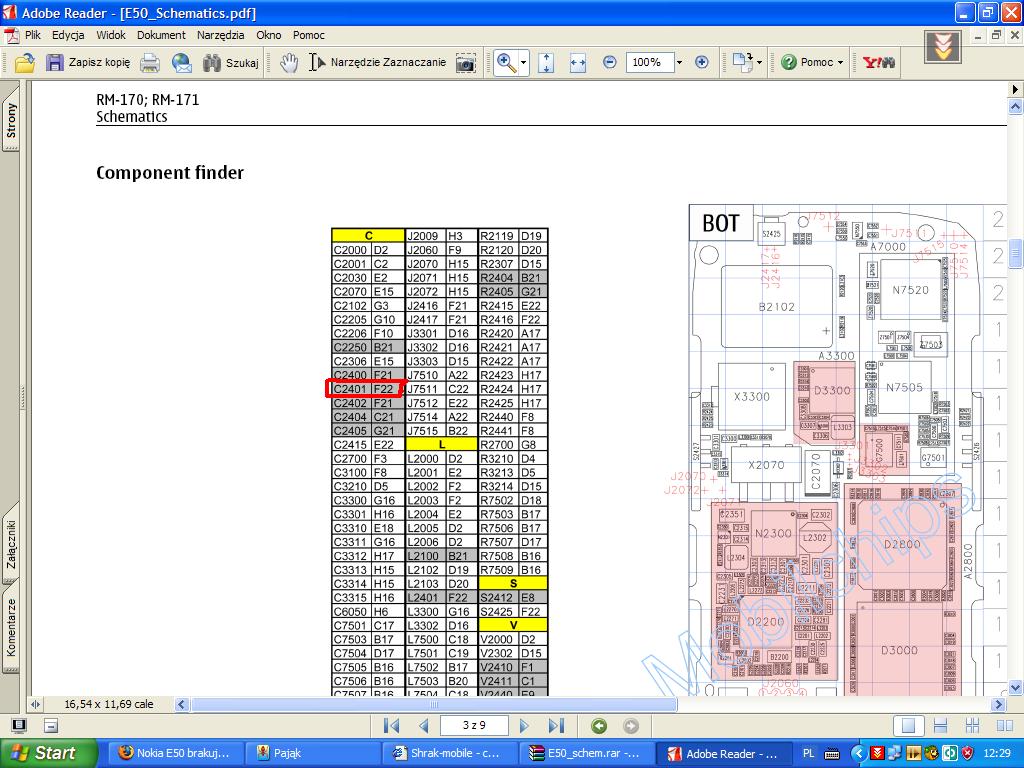
Task: Expand hidden system tray icons arrow
Action: (858, 754)
